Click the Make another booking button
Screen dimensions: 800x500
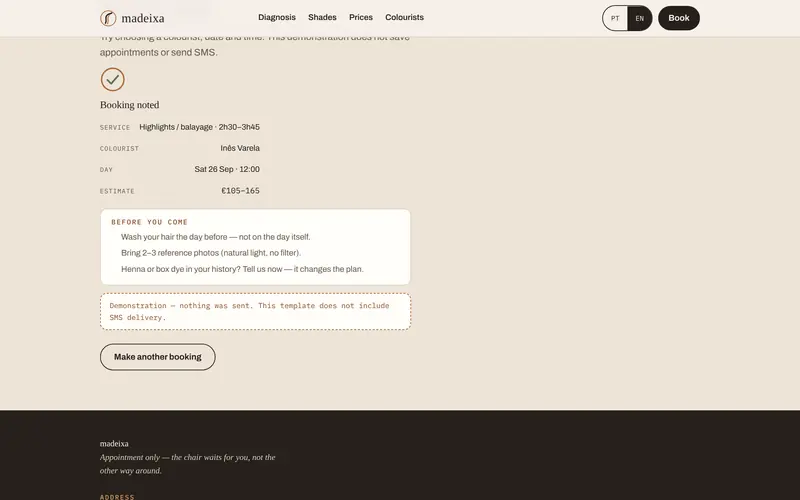point(158,357)
